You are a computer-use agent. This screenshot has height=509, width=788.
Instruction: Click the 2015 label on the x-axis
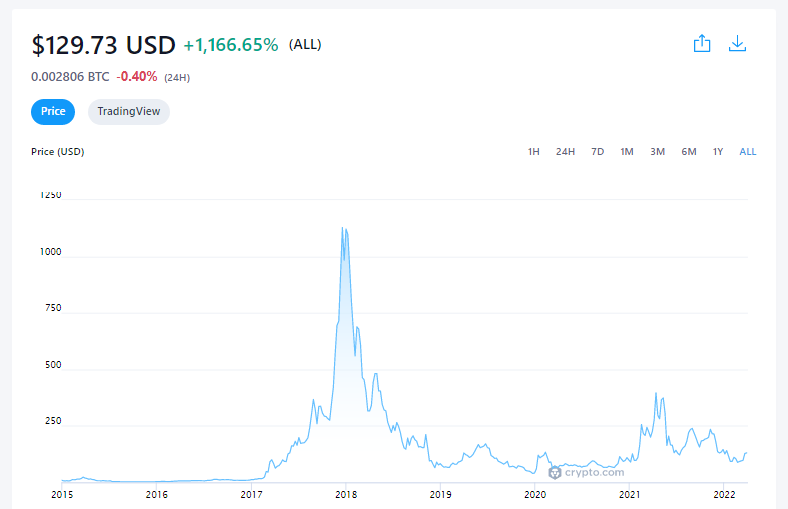click(62, 495)
